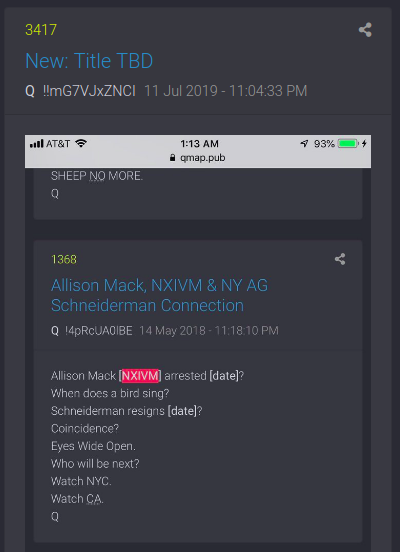This screenshot has height=552, width=400.
Task: Click the tripcode !4pRcUA0lBE
Action: point(99,331)
